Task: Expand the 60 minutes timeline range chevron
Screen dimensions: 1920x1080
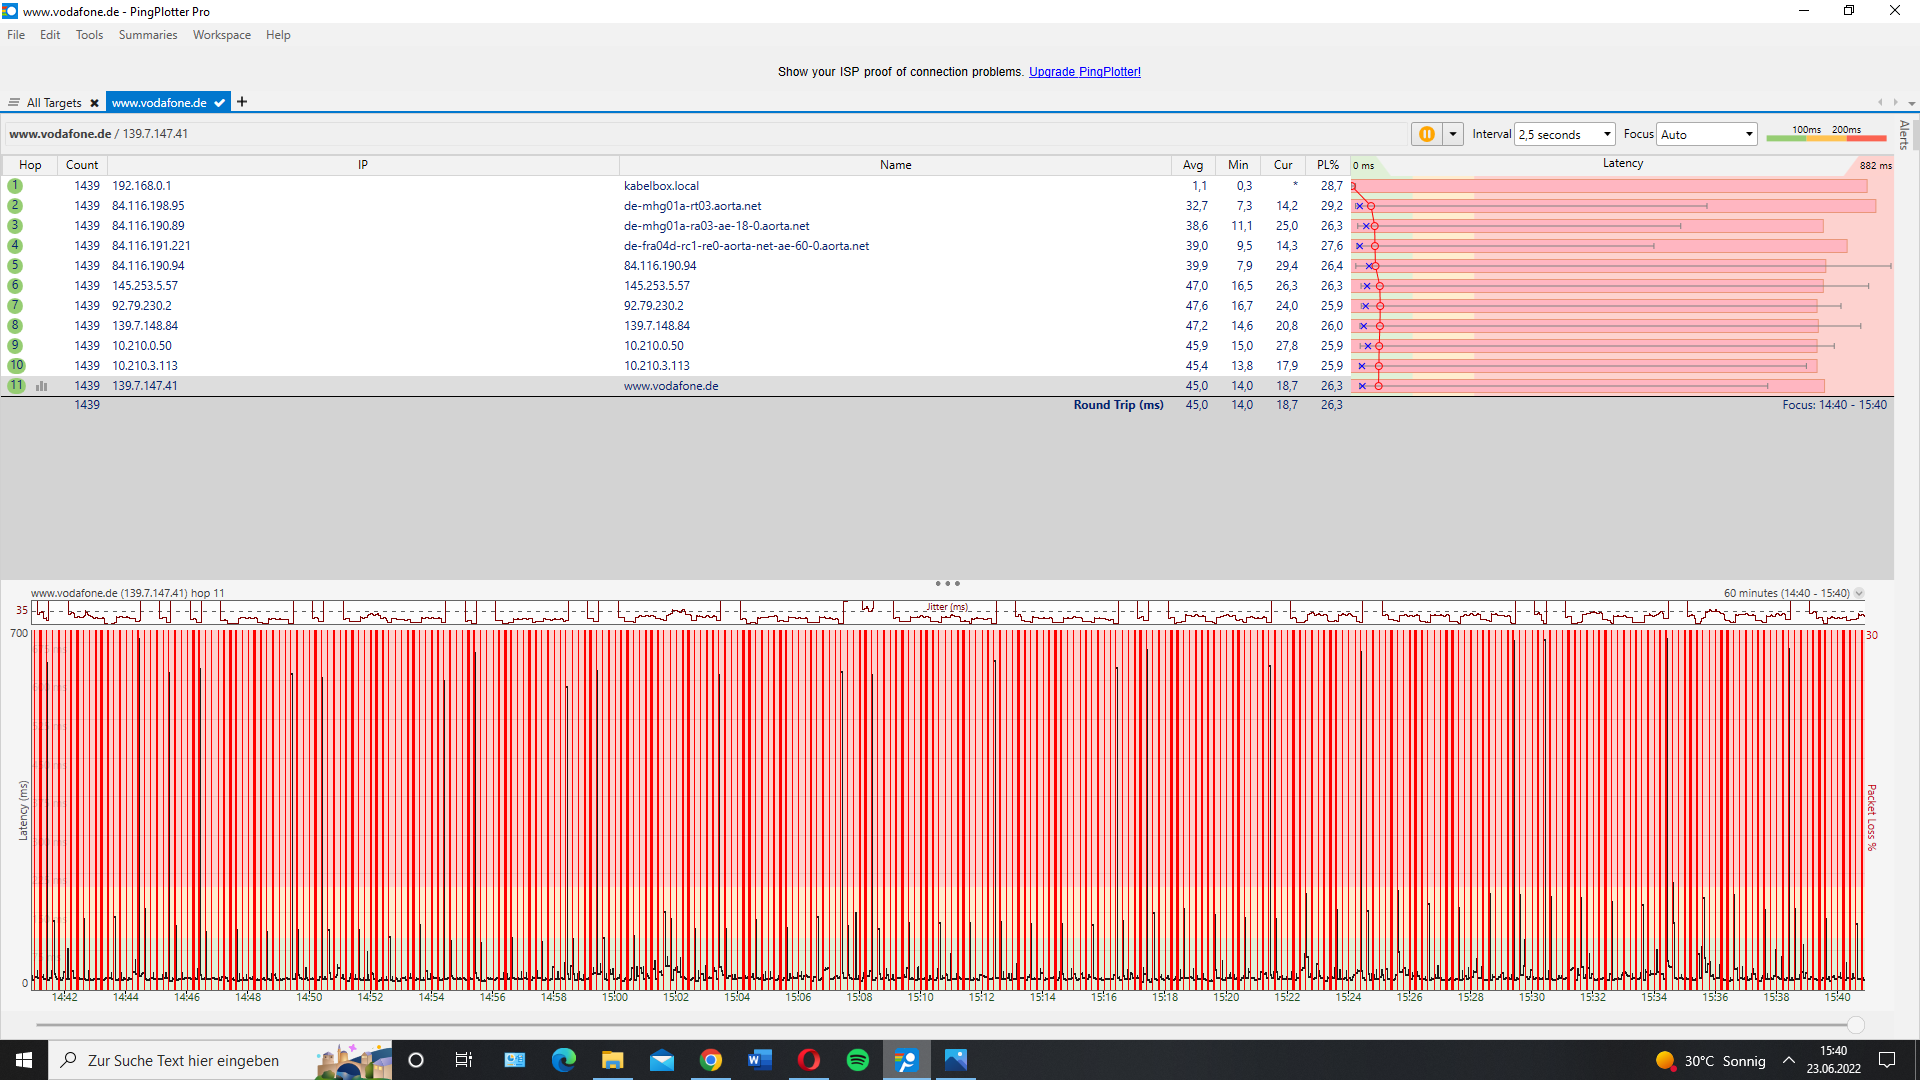Action: point(1859,593)
